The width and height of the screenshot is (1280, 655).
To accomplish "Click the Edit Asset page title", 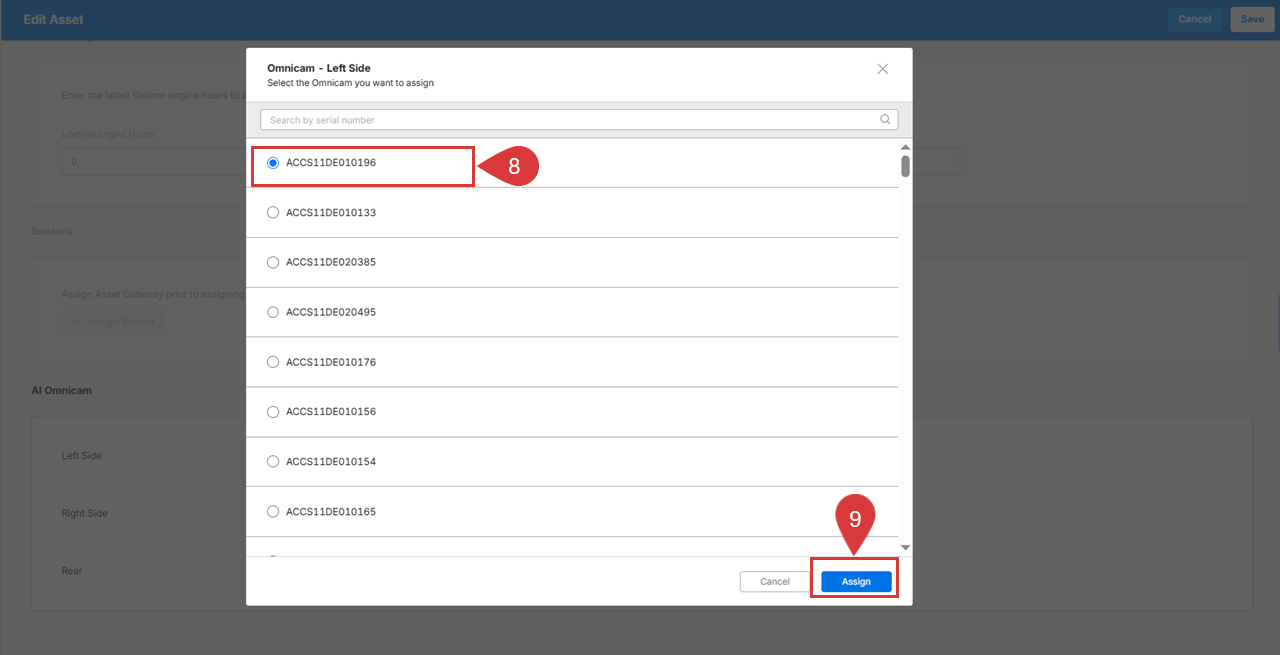I will point(54,19).
